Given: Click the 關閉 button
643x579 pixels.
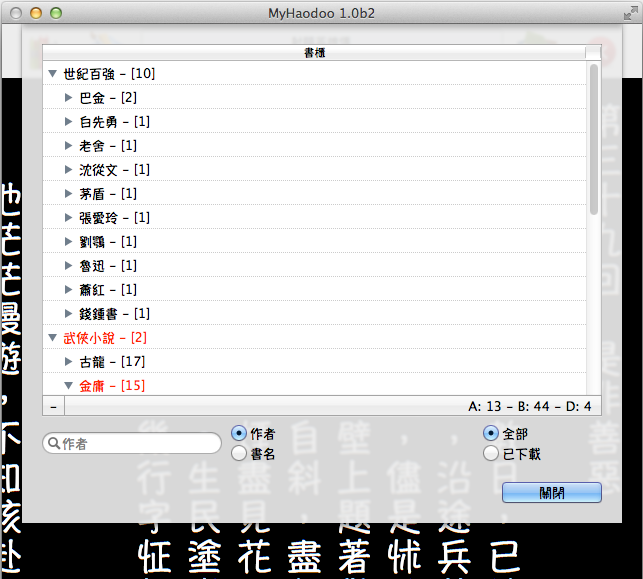Looking at the screenshot, I should click(x=552, y=492).
